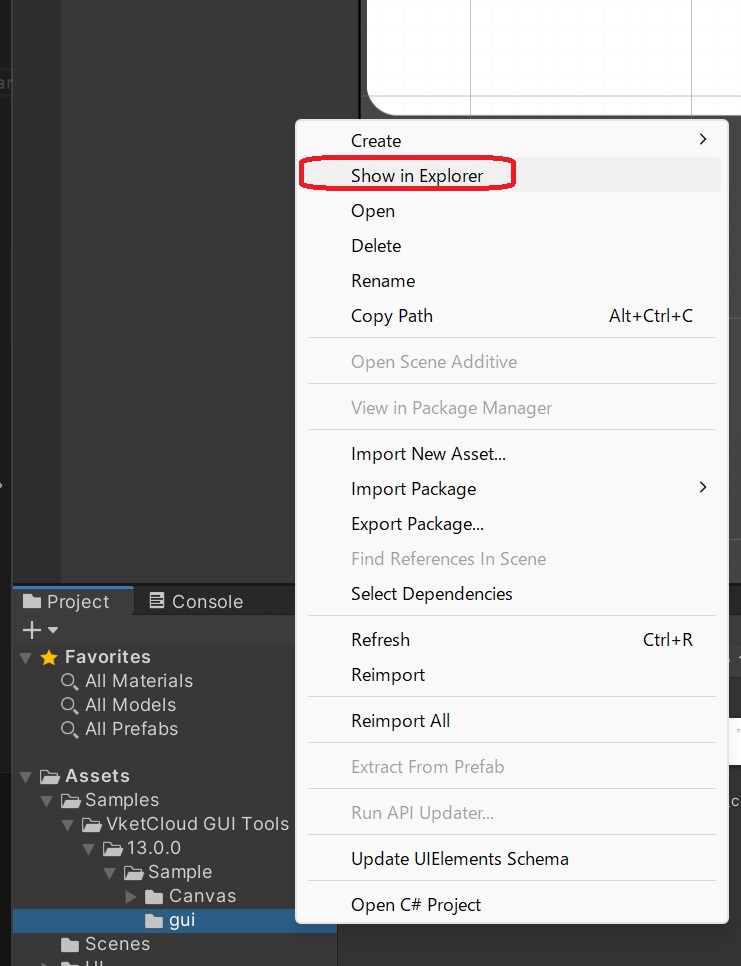The width and height of the screenshot is (741, 966).
Task: Expand the Canvas folder arrow
Action: pos(130,896)
